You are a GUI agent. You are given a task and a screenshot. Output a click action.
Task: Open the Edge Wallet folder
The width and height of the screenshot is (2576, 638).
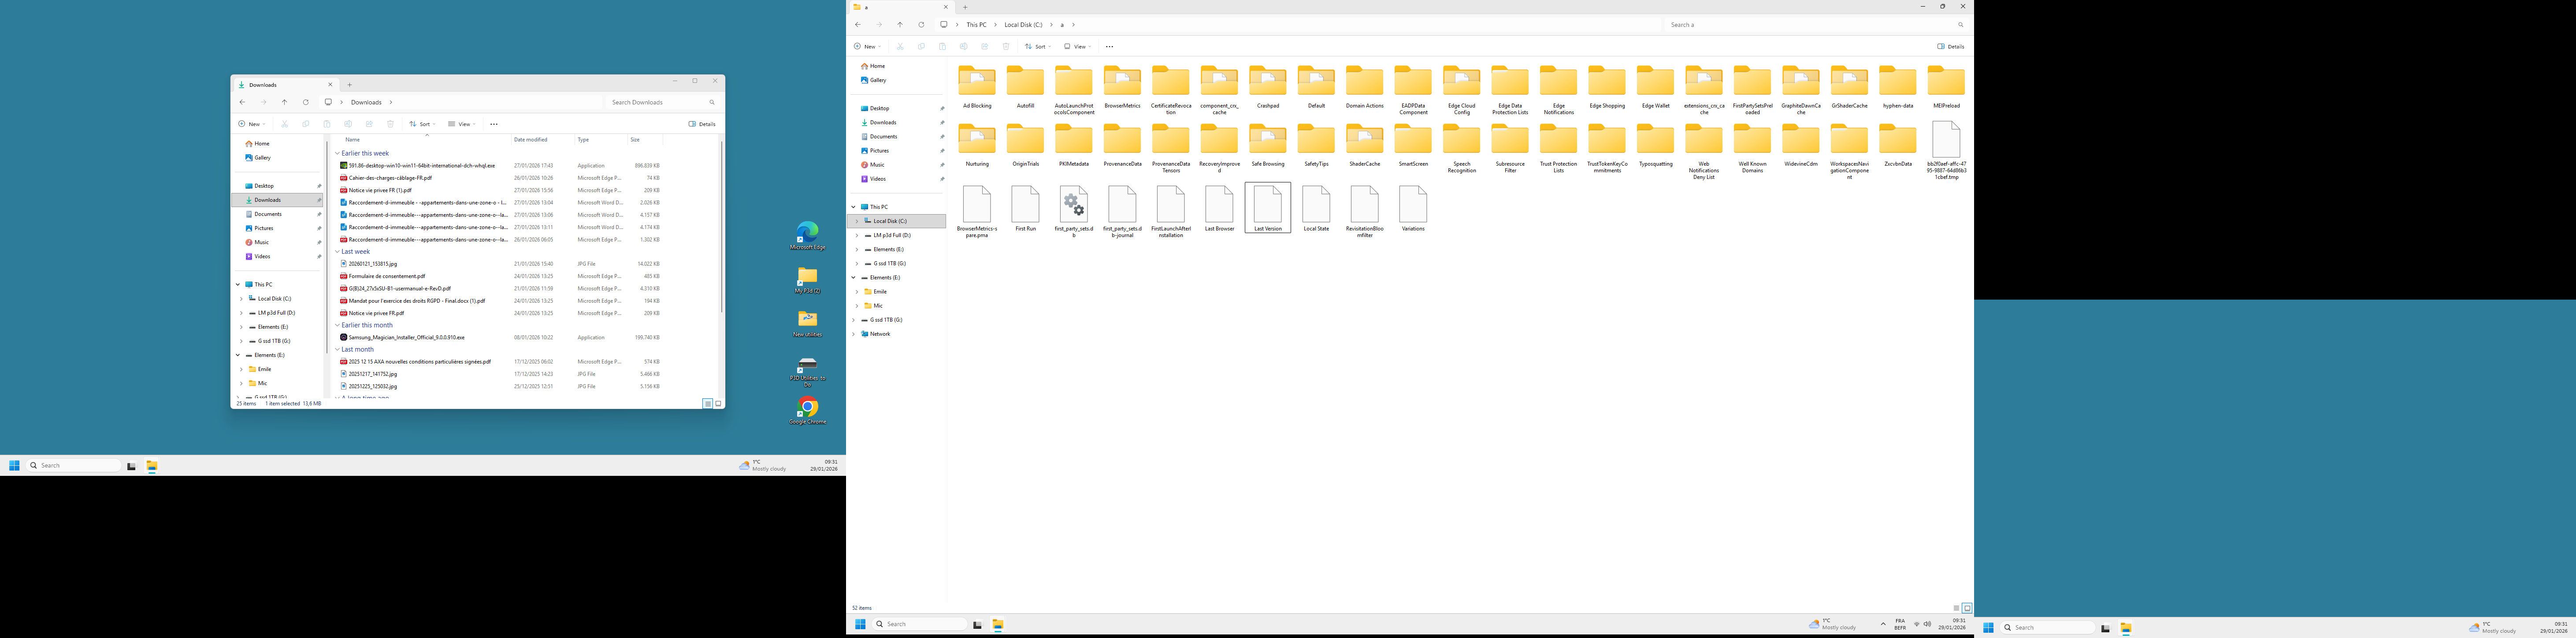tap(1655, 87)
